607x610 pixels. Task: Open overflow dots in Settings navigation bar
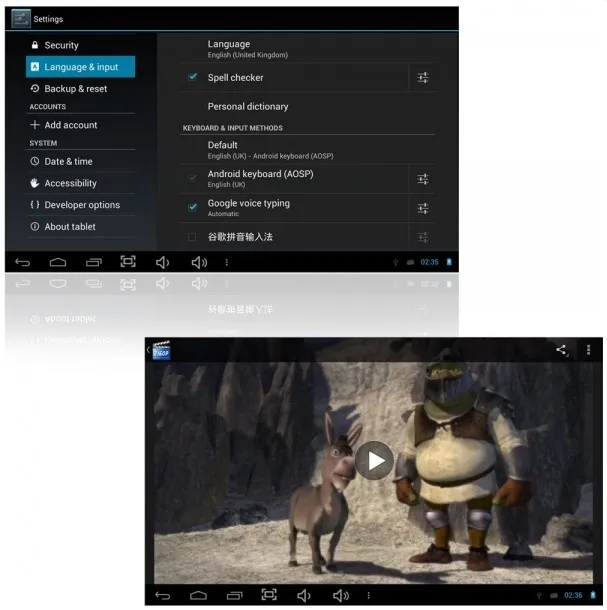[226, 263]
